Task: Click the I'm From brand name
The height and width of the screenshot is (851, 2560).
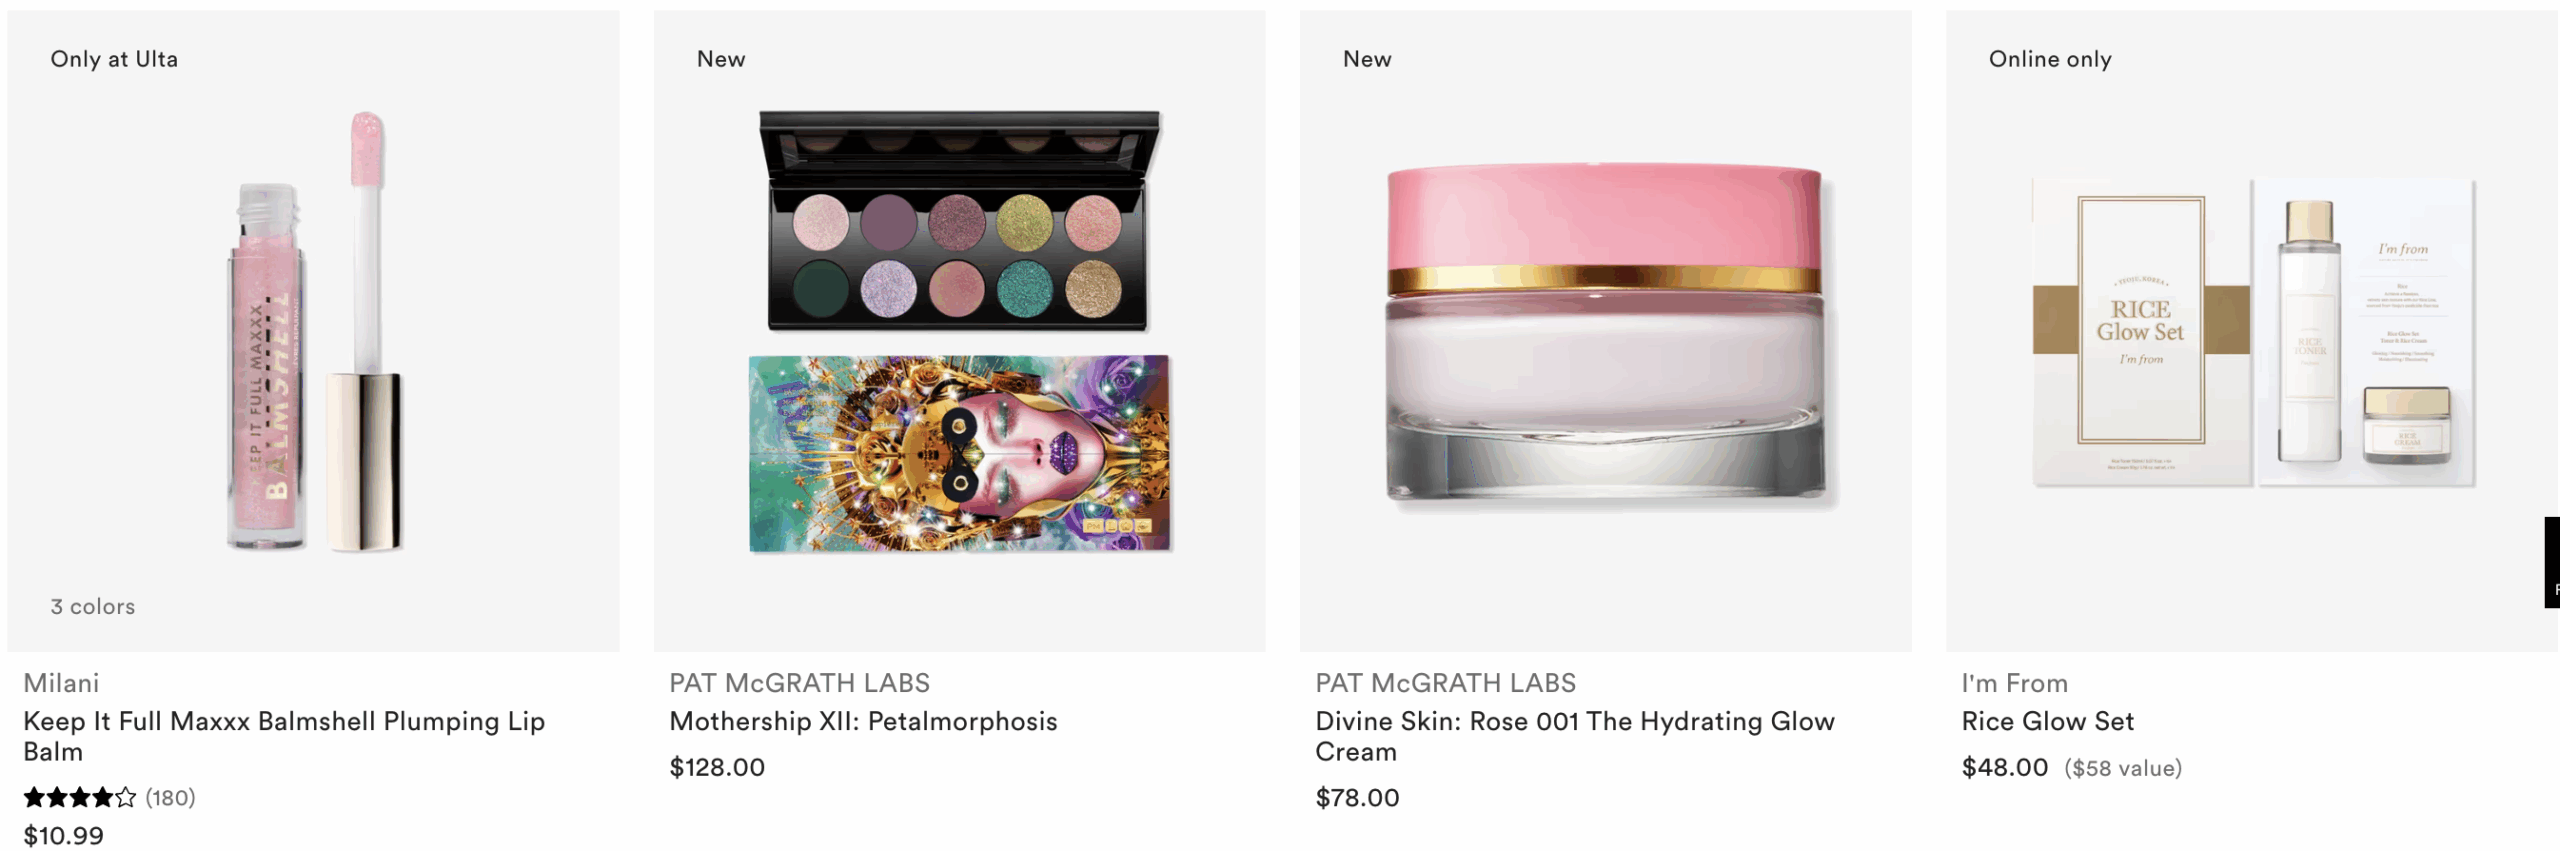Action: 2014,683
